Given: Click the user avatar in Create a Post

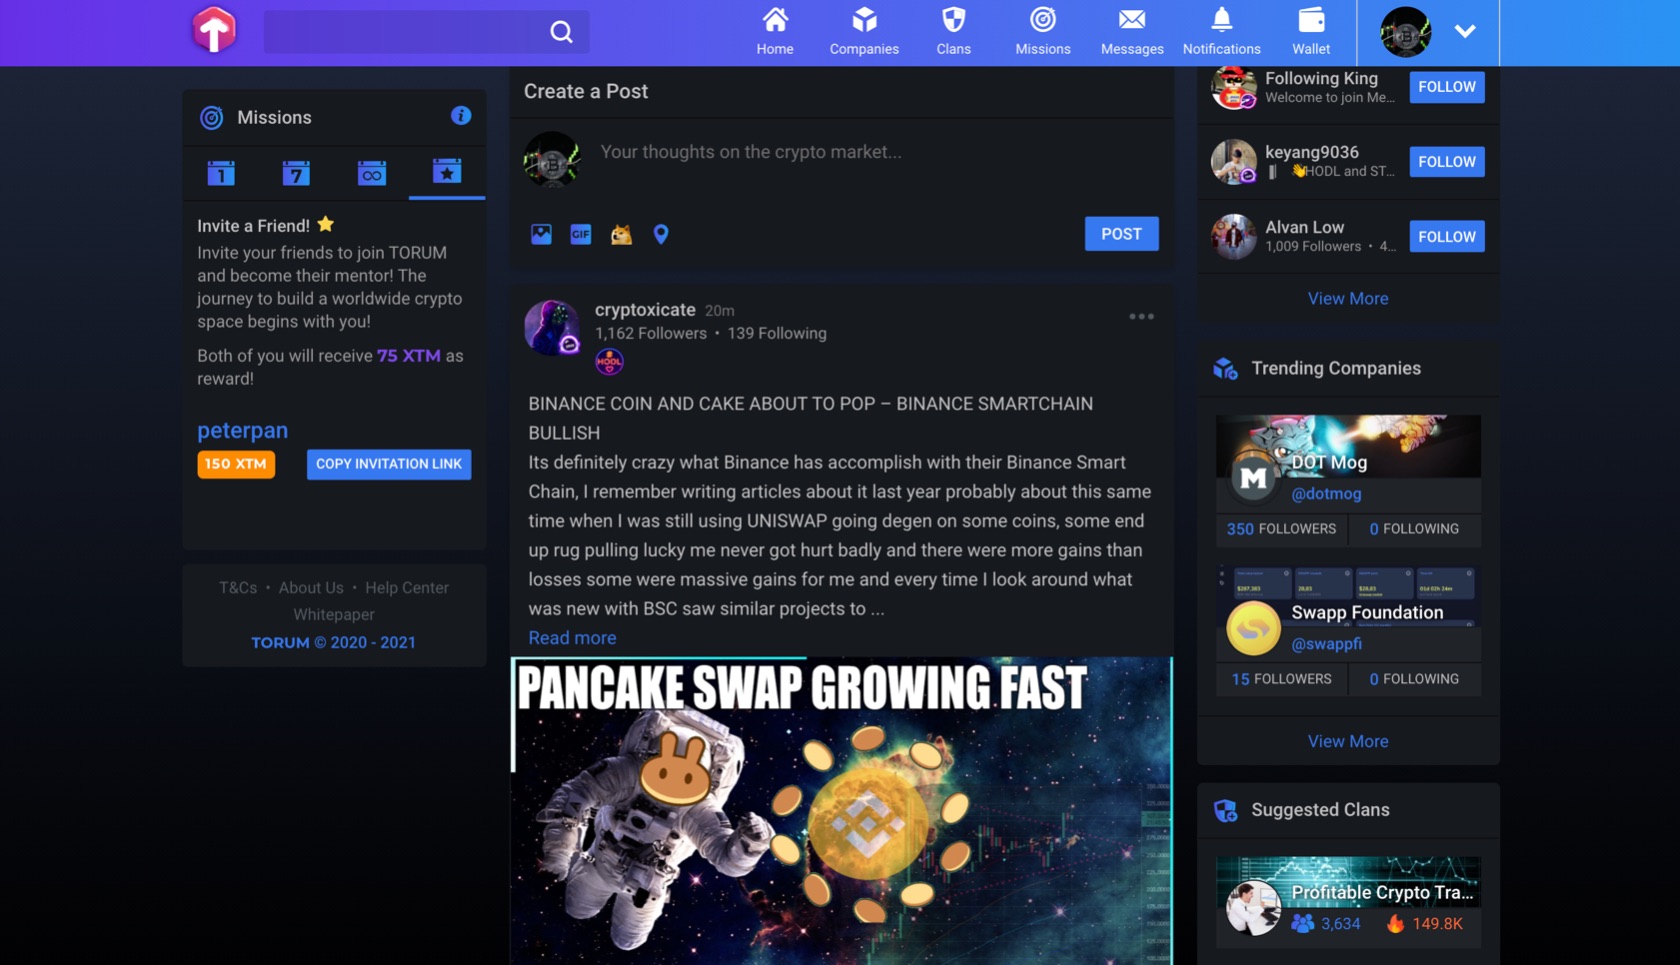Looking at the screenshot, I should (551, 159).
